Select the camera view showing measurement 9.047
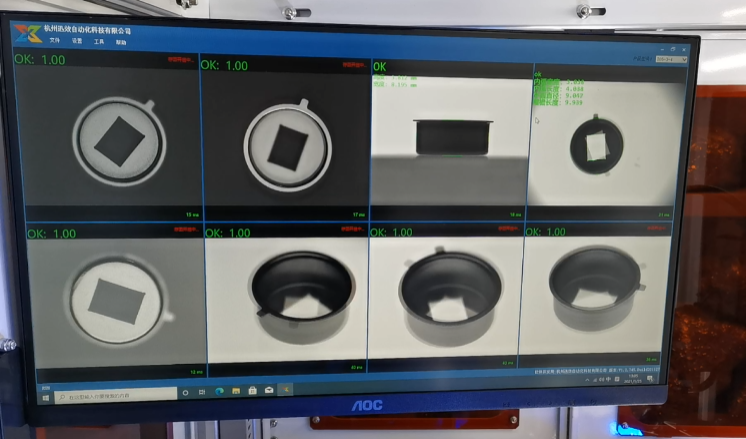Viewport: 746px width, 439px height. 604,141
